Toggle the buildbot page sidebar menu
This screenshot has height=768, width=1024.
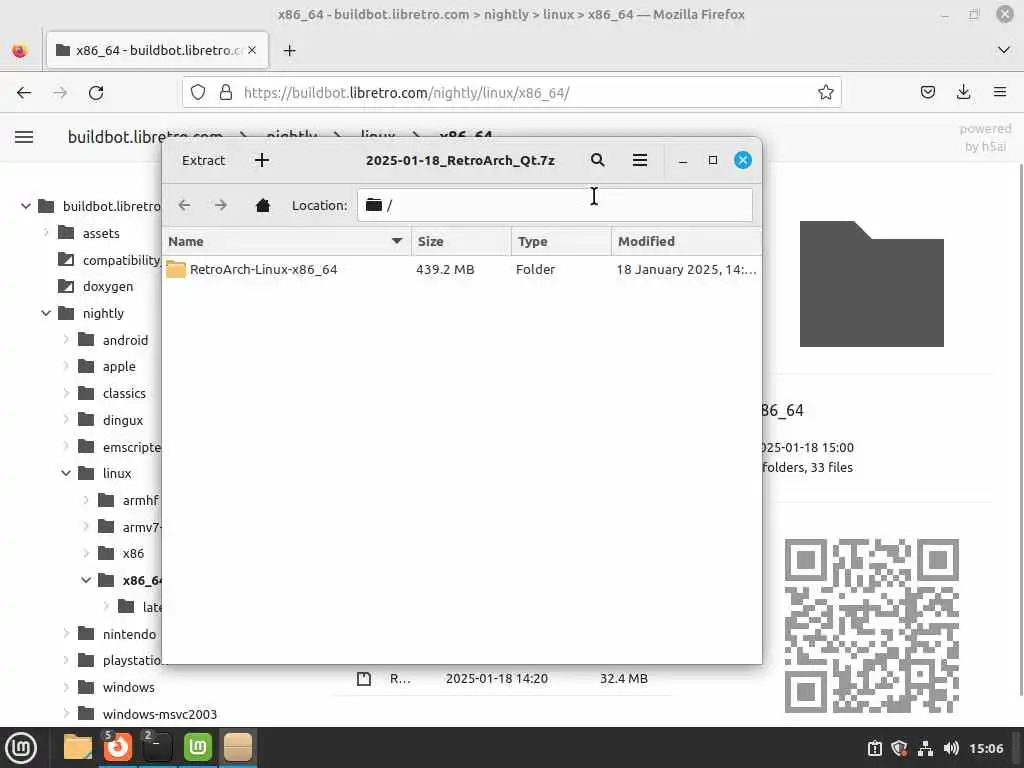point(24,137)
